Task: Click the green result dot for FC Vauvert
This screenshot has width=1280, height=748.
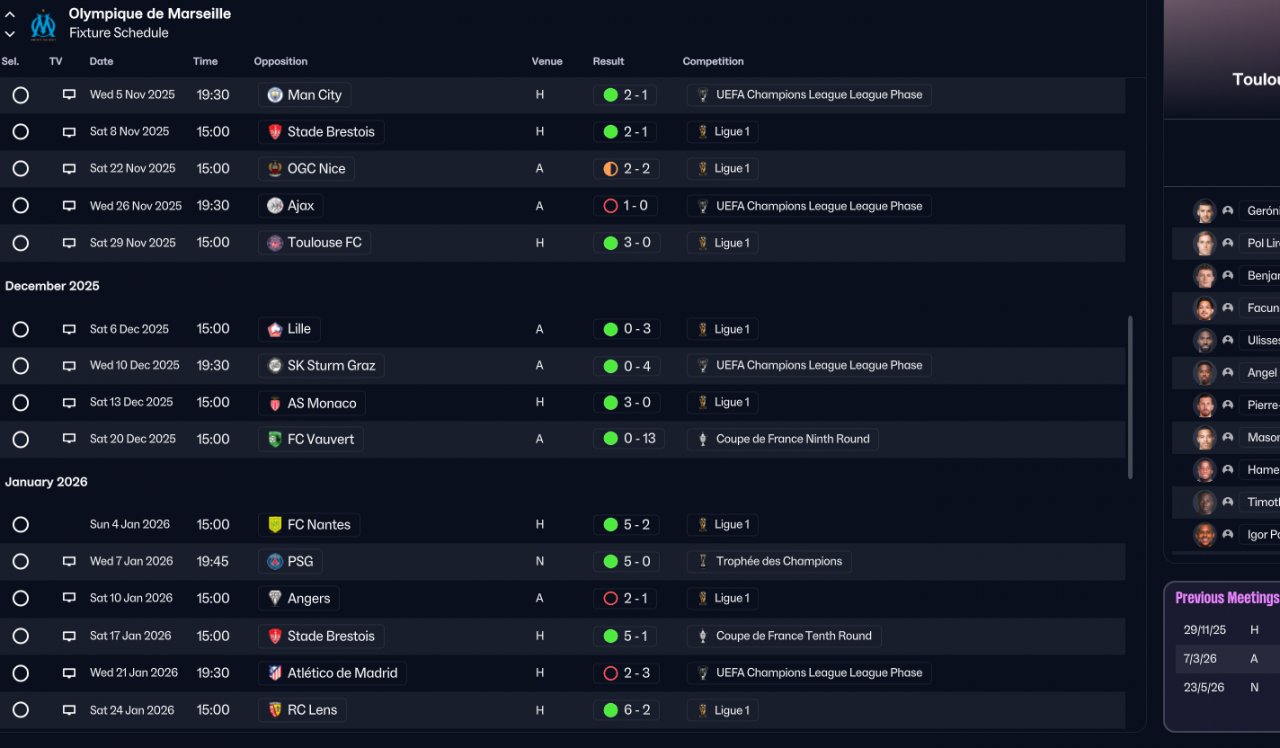Action: [x=610, y=439]
